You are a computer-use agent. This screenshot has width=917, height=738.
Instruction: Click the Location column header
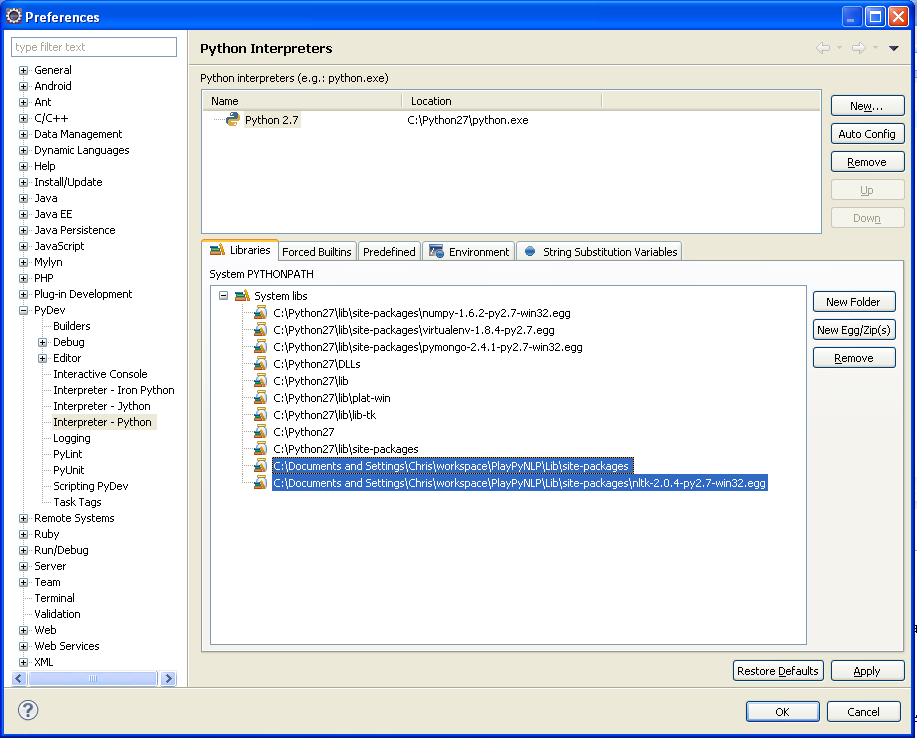tap(502, 101)
